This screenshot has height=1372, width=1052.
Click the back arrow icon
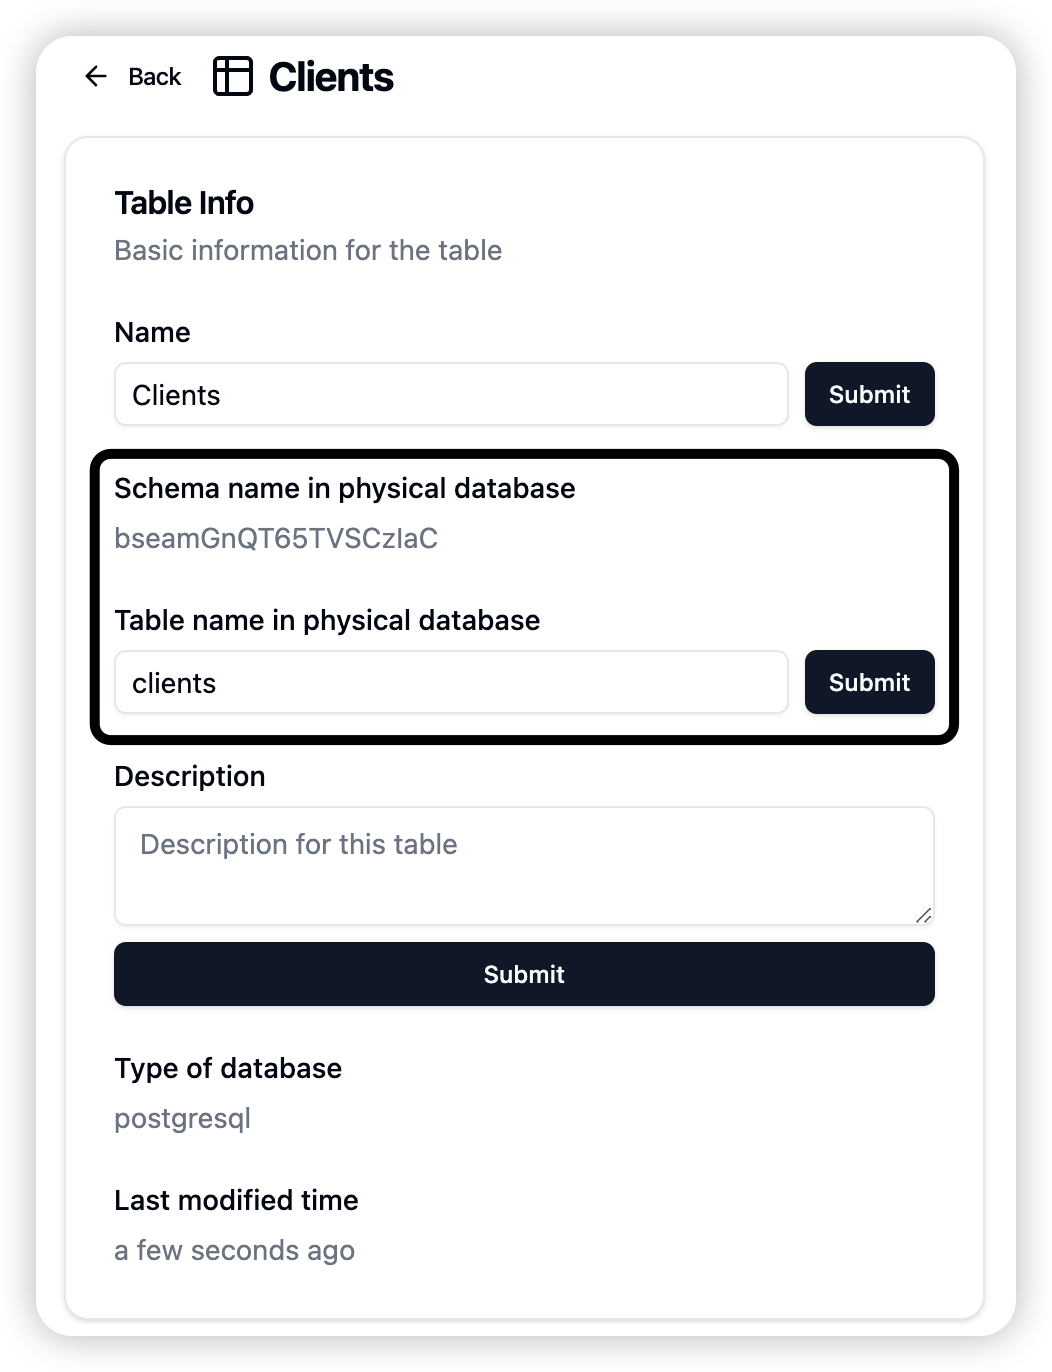click(x=96, y=76)
